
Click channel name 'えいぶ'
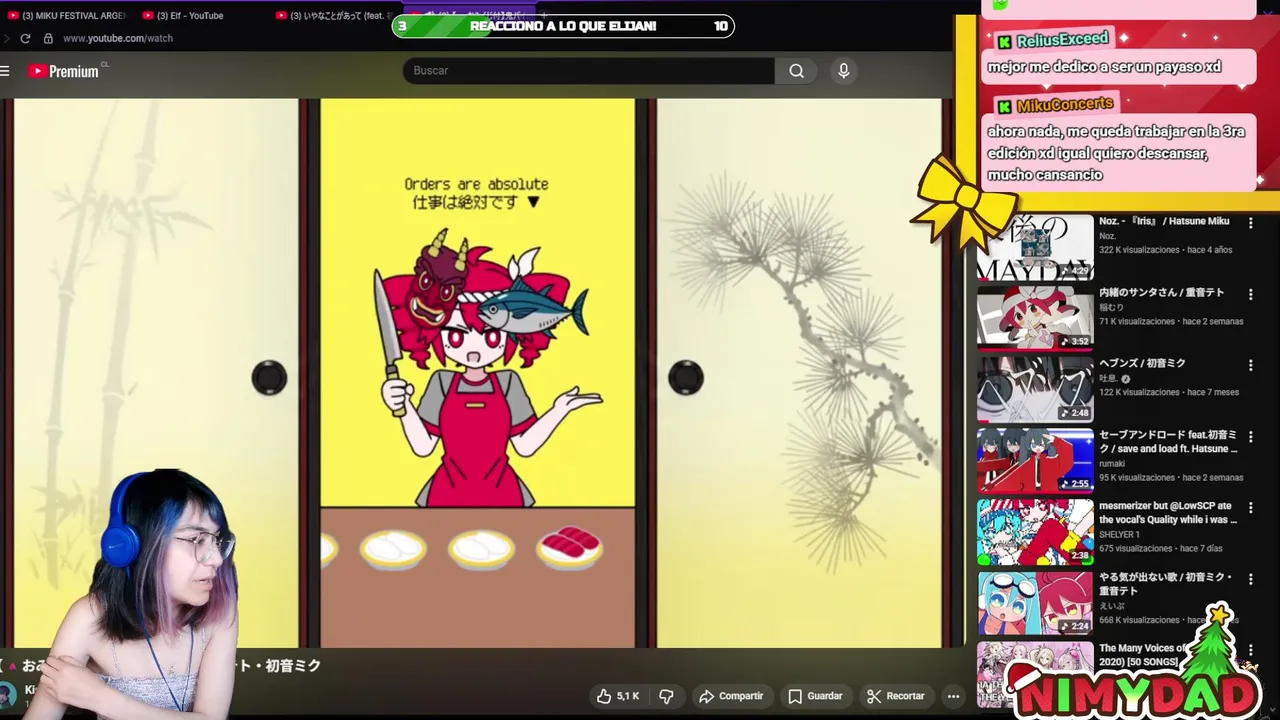click(x=1111, y=606)
